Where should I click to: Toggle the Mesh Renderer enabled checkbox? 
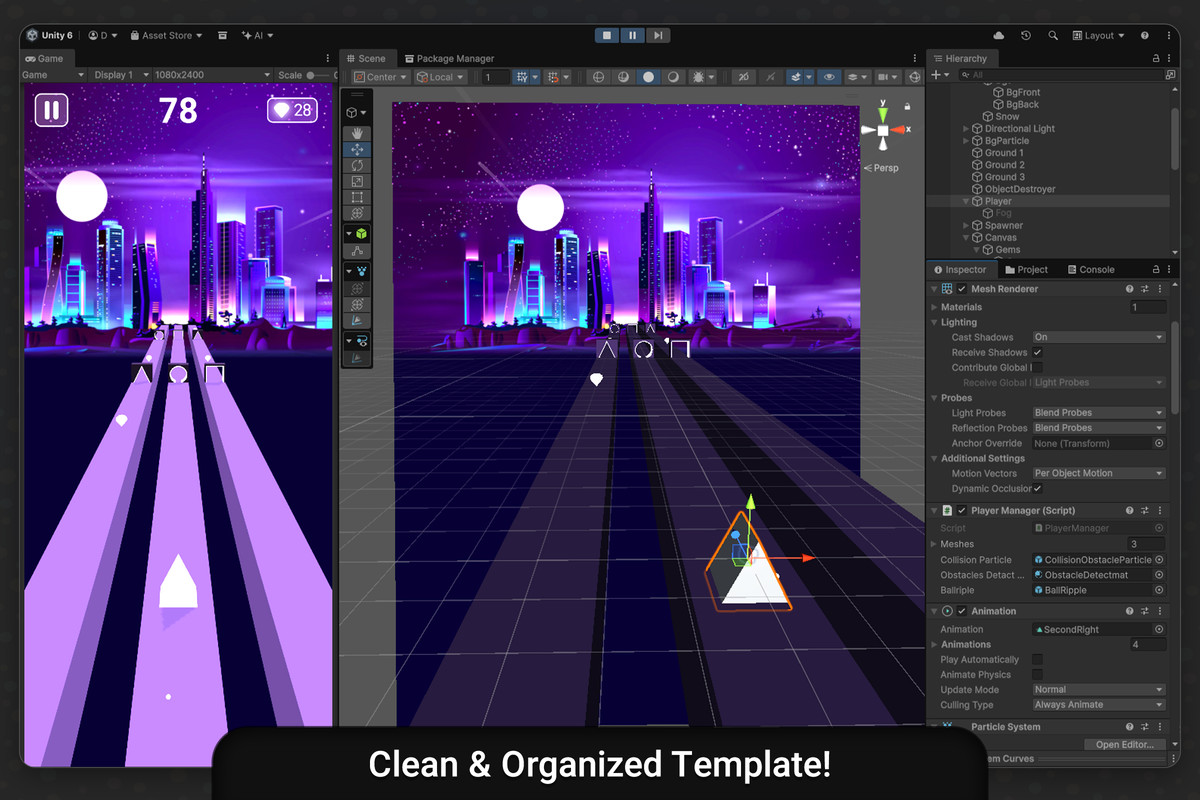pos(961,289)
